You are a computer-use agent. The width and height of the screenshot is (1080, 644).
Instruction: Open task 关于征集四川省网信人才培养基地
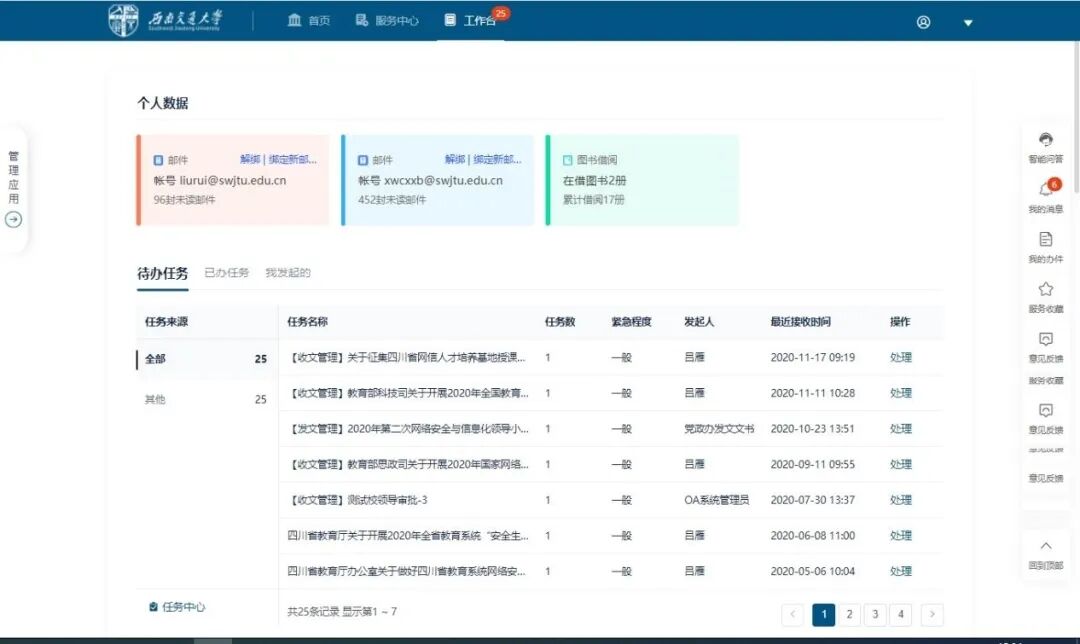tap(407, 357)
